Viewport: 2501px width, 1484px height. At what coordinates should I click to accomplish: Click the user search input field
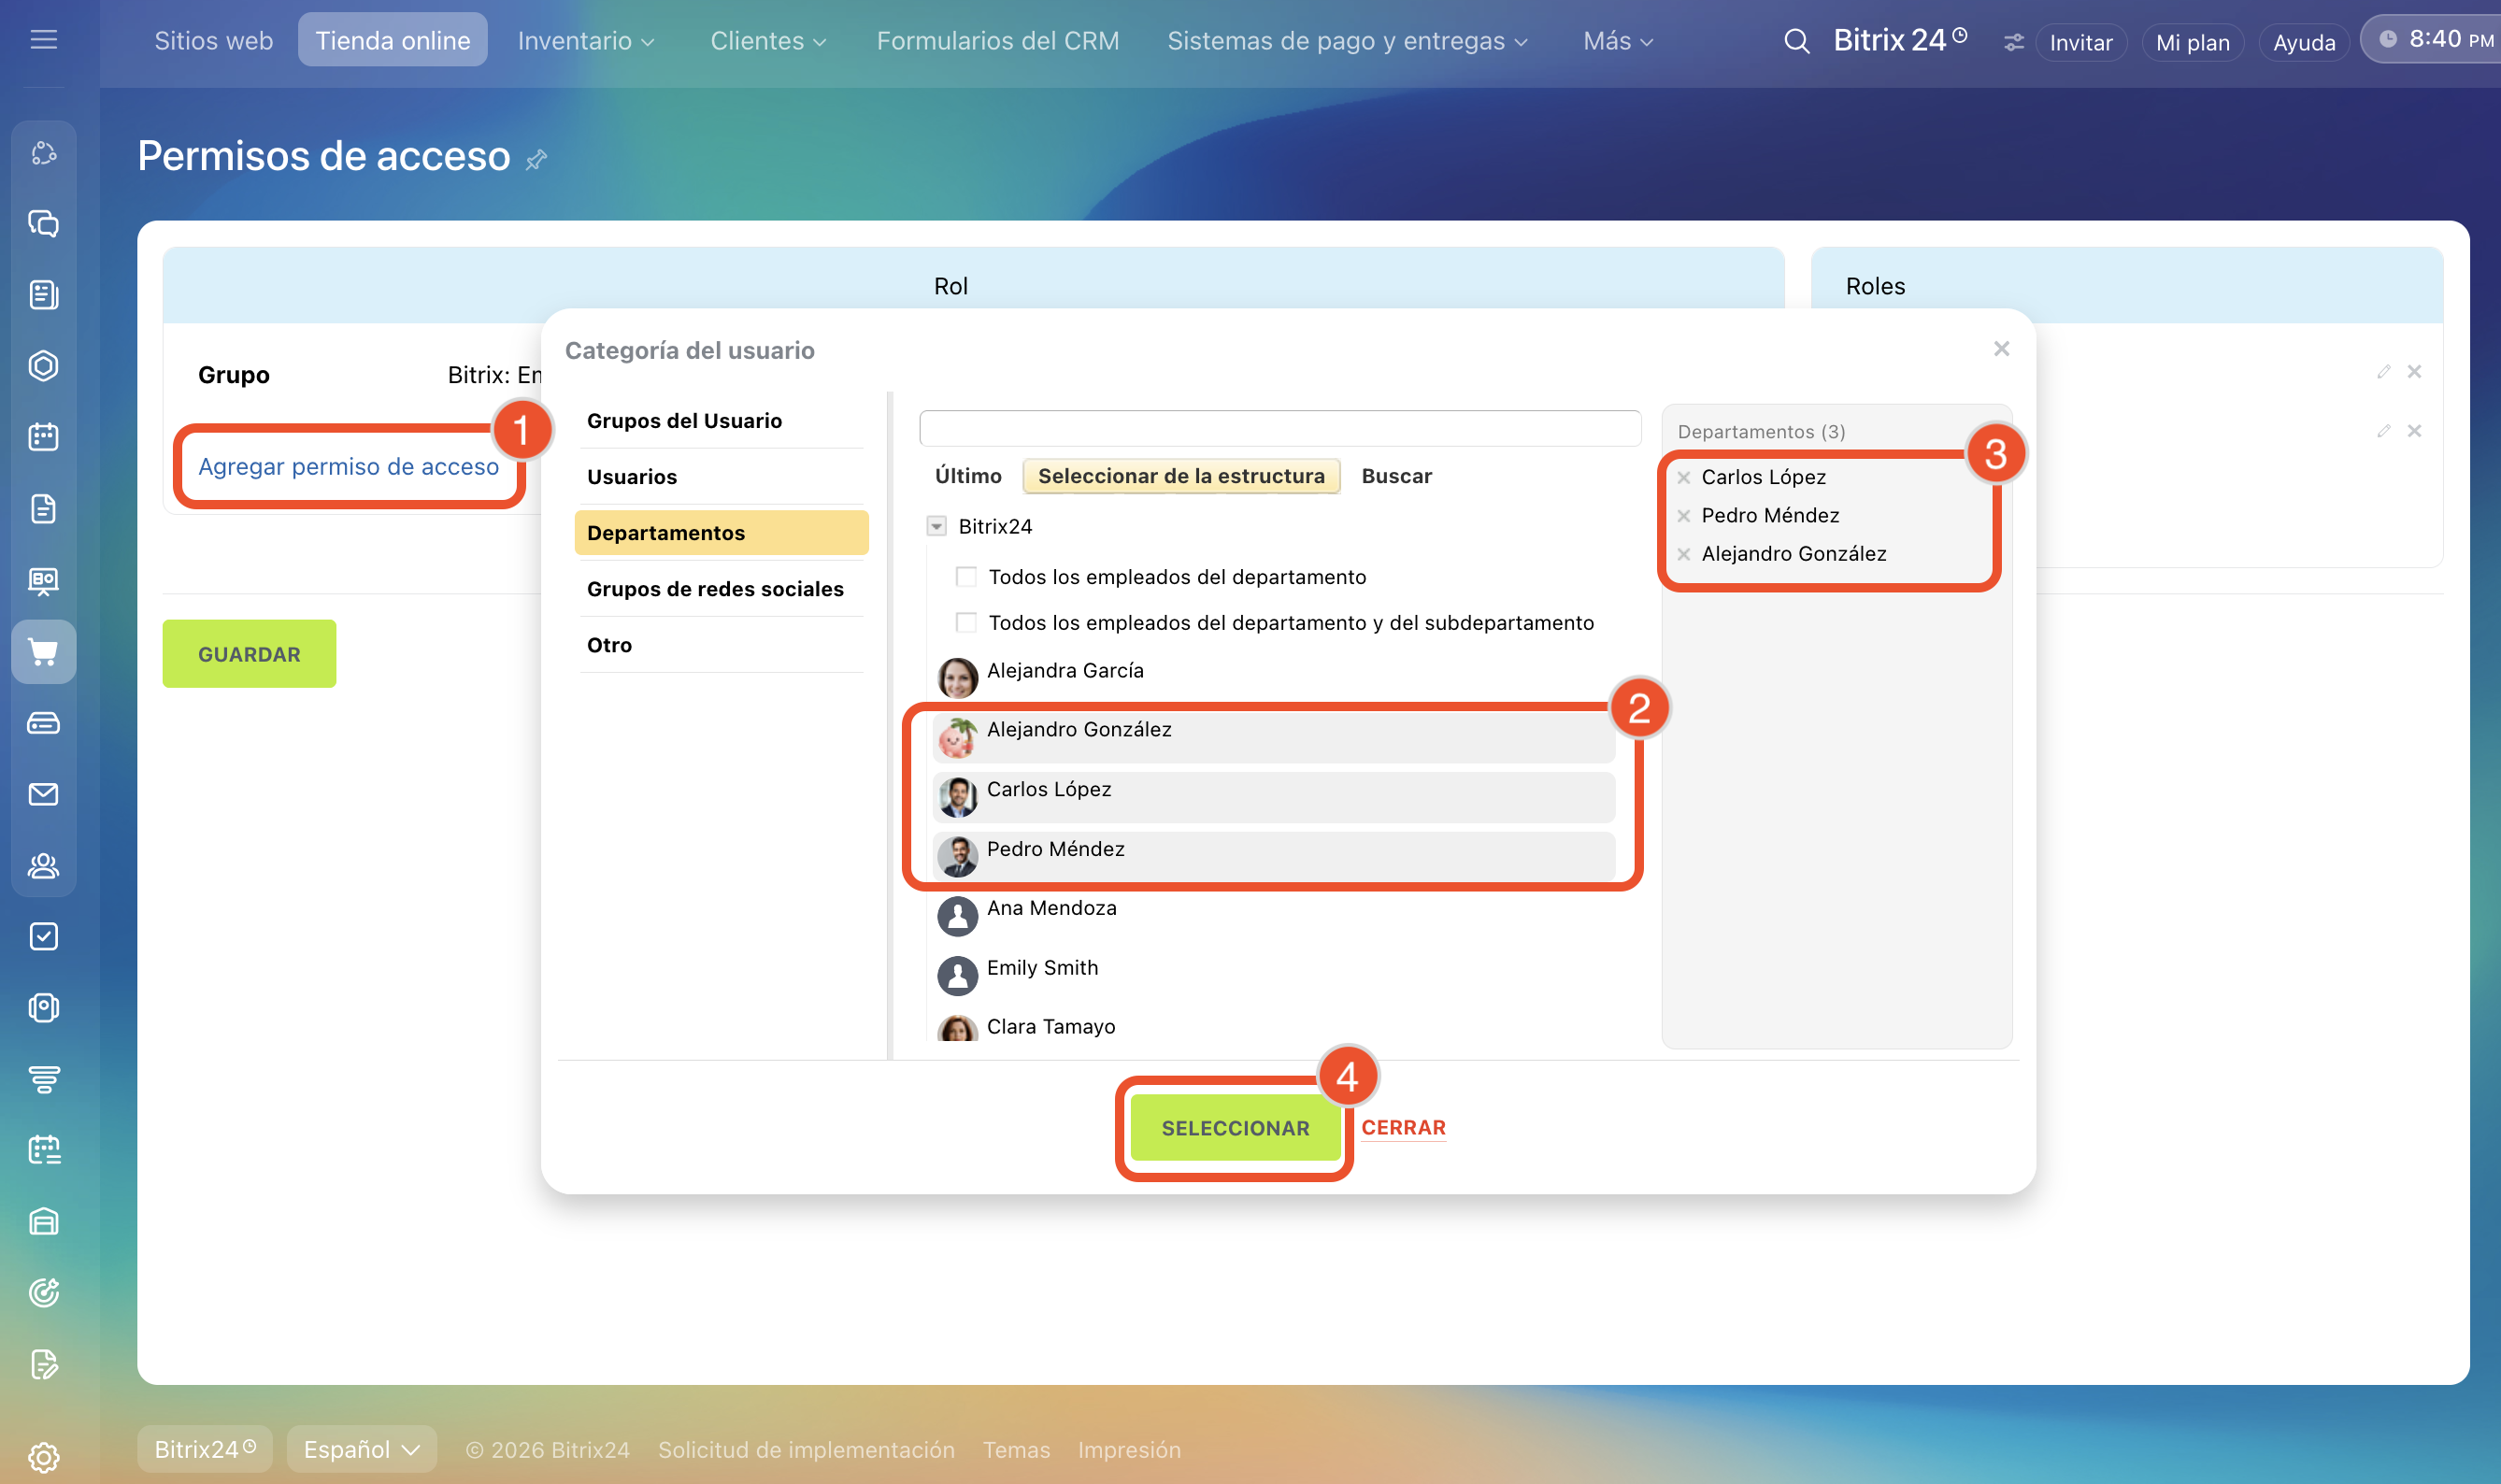(x=1279, y=428)
